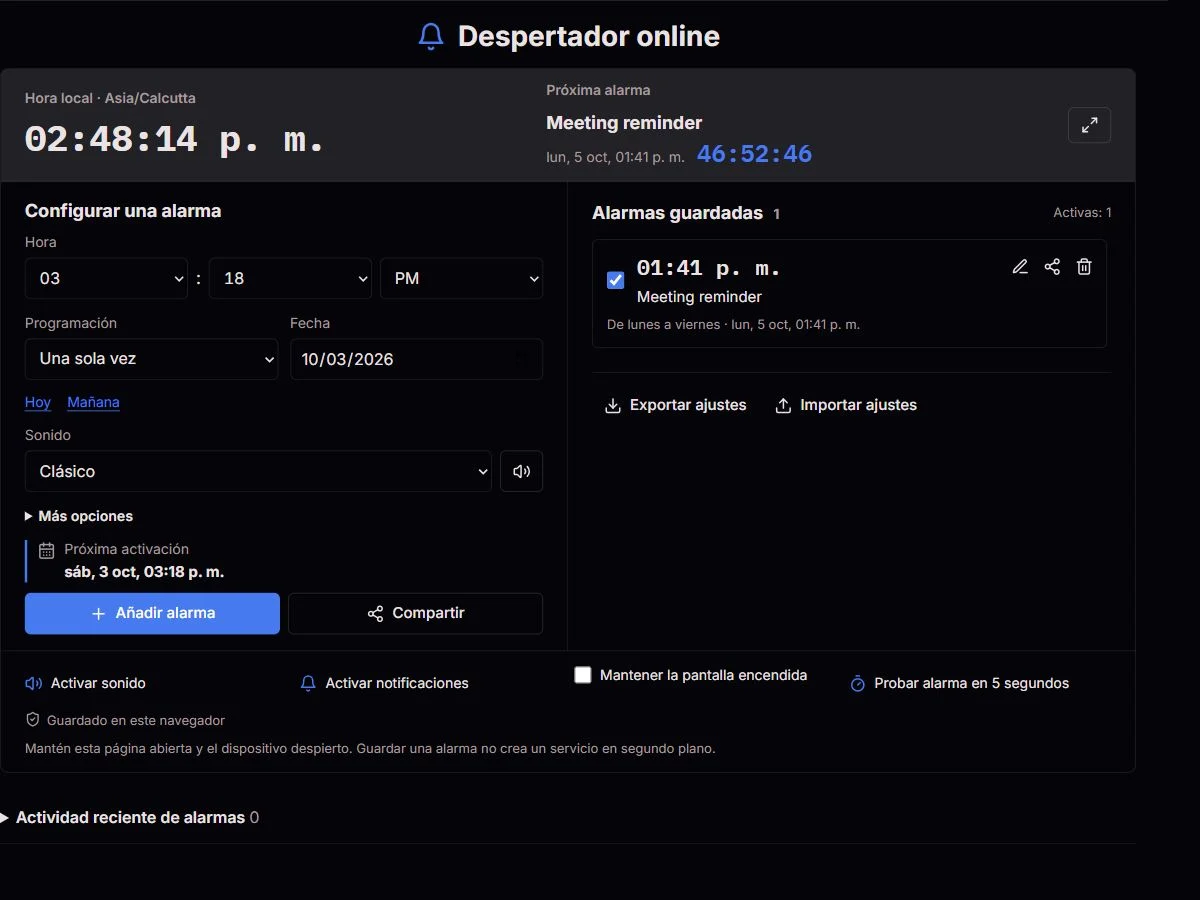Click the Añadir alarma button
1200x900 pixels.
pyautogui.click(x=152, y=613)
